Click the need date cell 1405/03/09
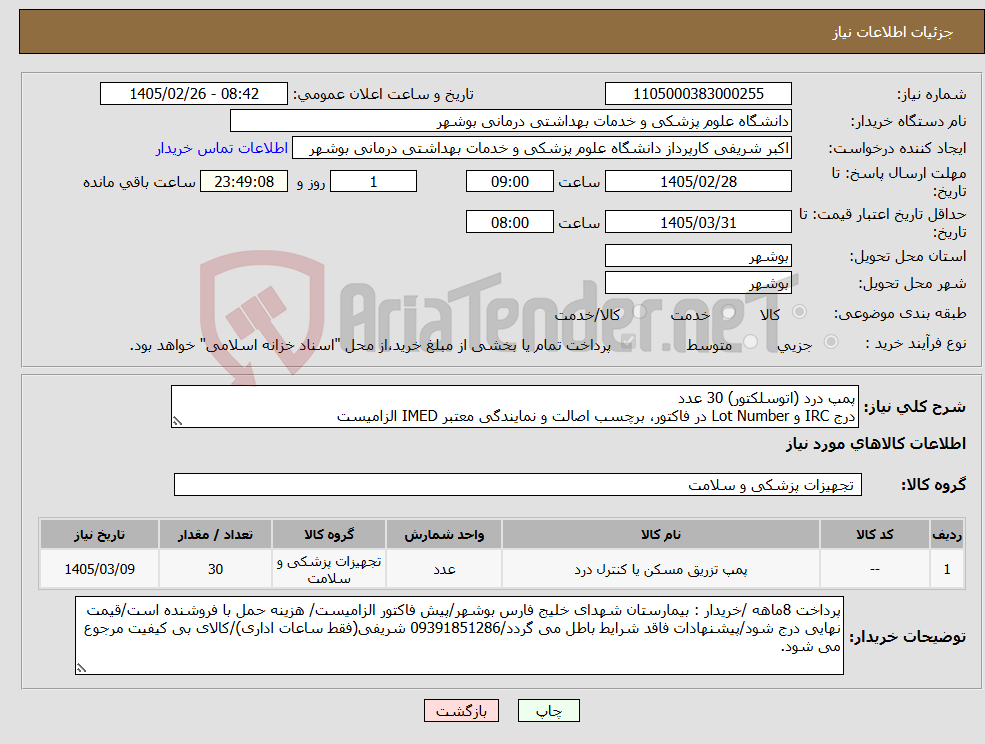 click(99, 569)
